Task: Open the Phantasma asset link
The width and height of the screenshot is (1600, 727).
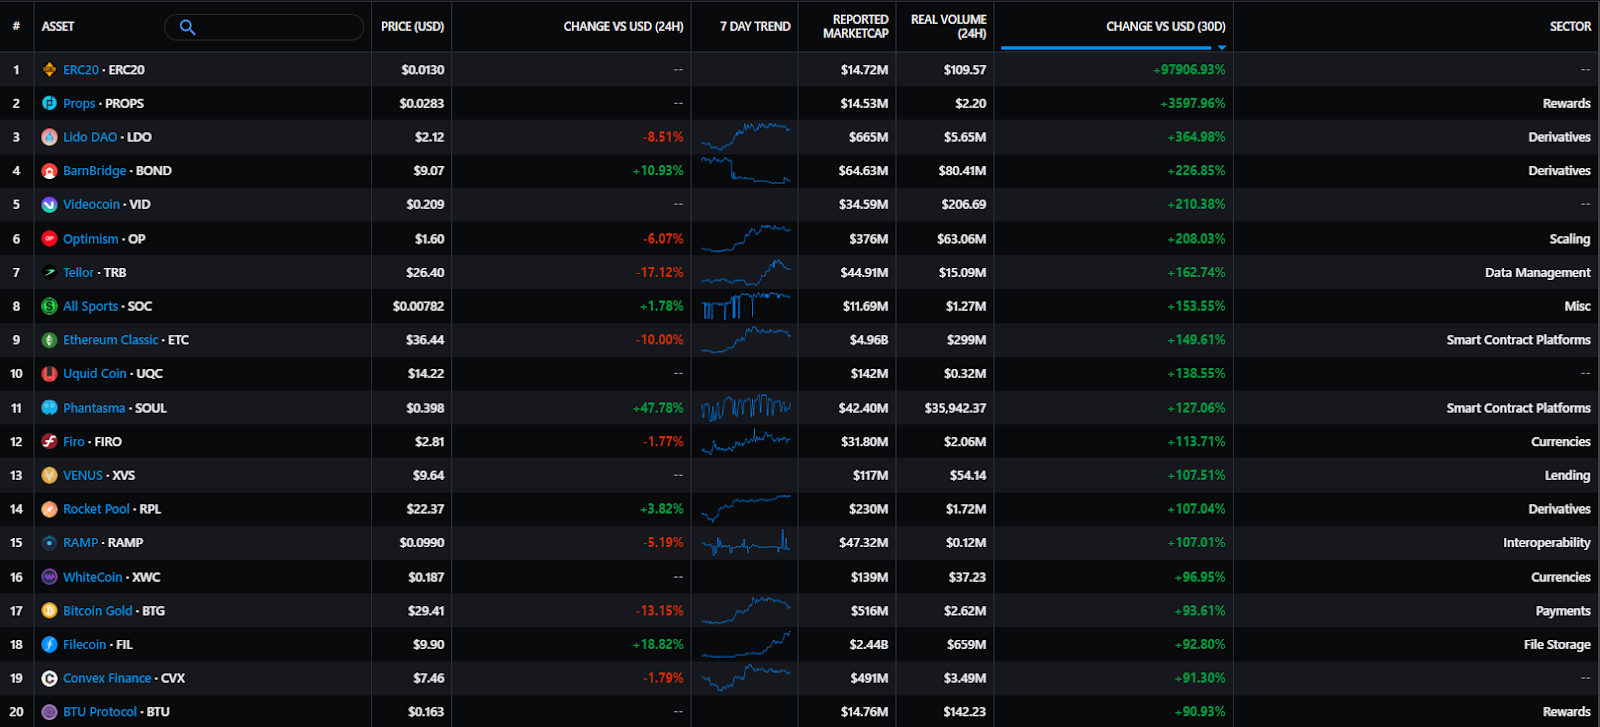Action: (94, 408)
